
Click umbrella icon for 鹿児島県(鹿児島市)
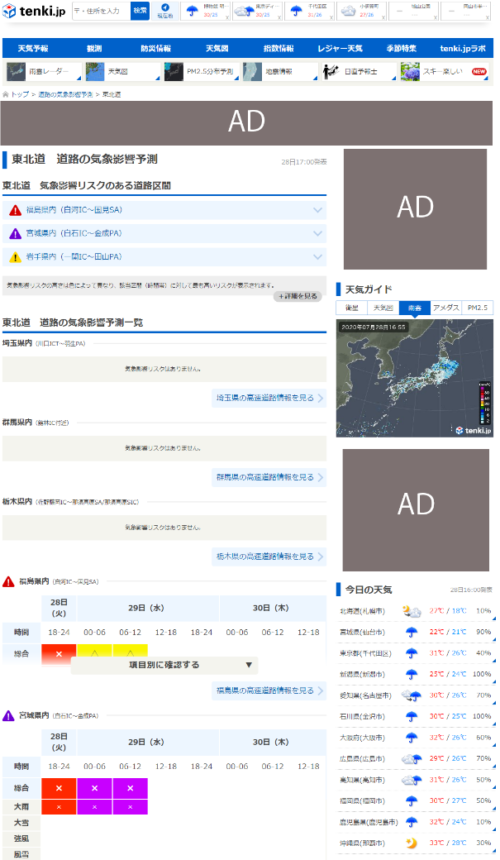pos(411,822)
